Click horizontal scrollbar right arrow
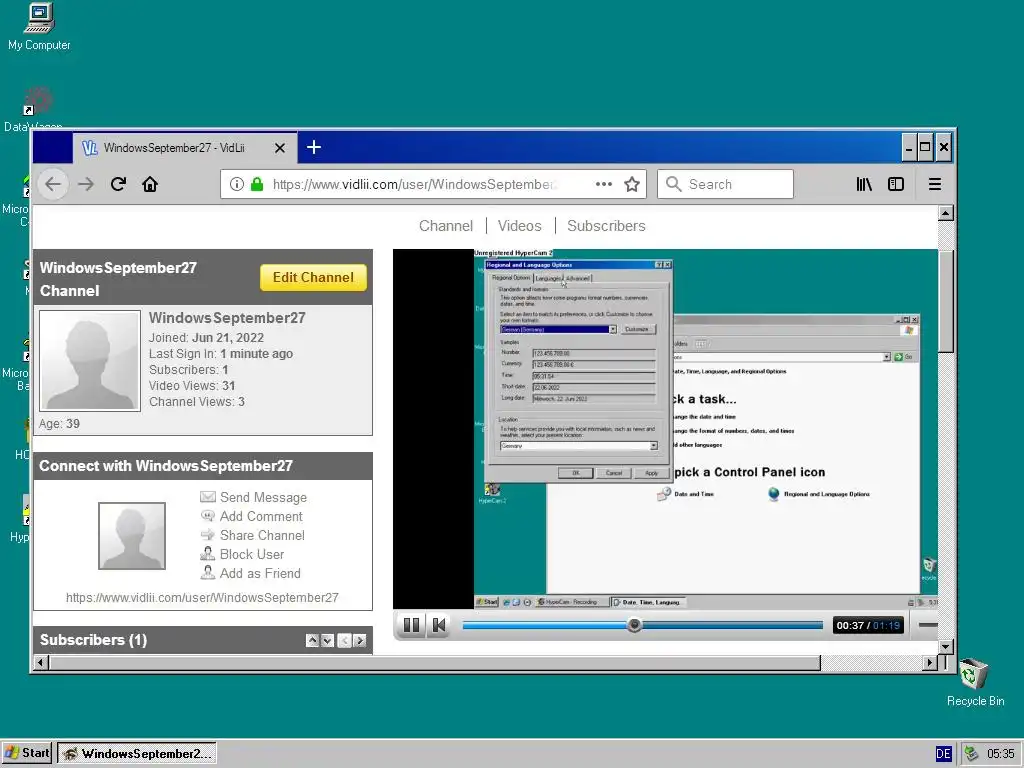Image resolution: width=1024 pixels, height=768 pixels. click(x=930, y=663)
